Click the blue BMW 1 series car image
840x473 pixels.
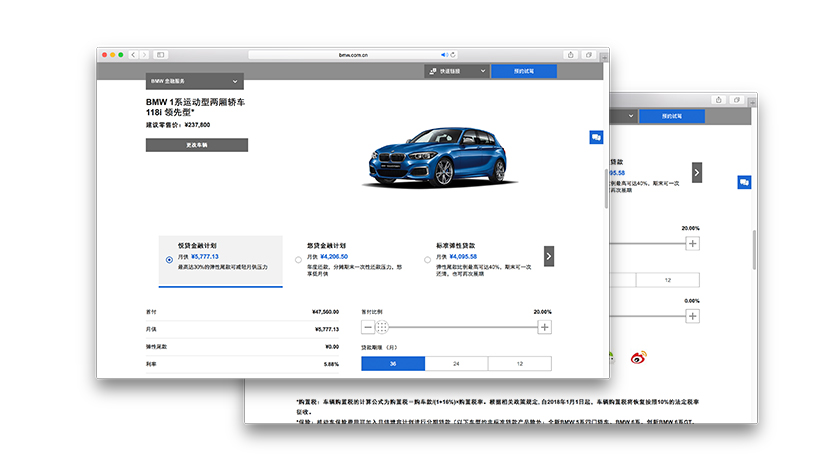tap(438, 157)
